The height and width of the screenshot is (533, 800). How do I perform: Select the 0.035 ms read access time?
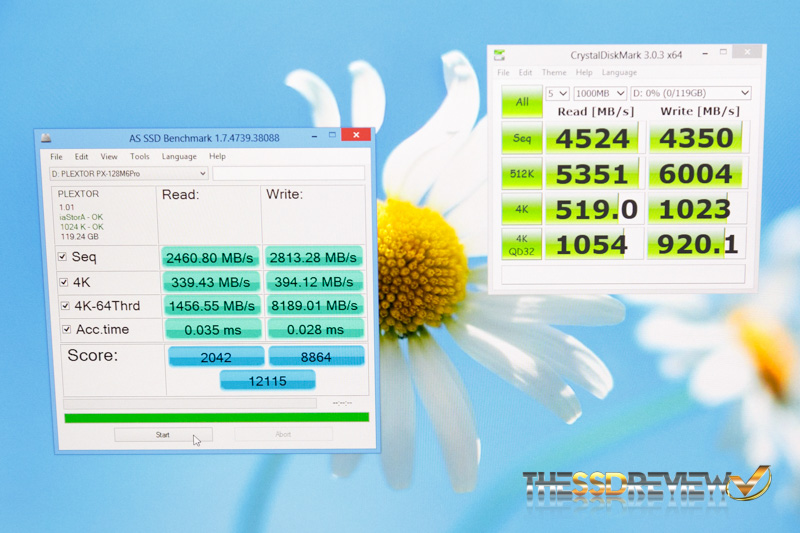[x=213, y=329]
